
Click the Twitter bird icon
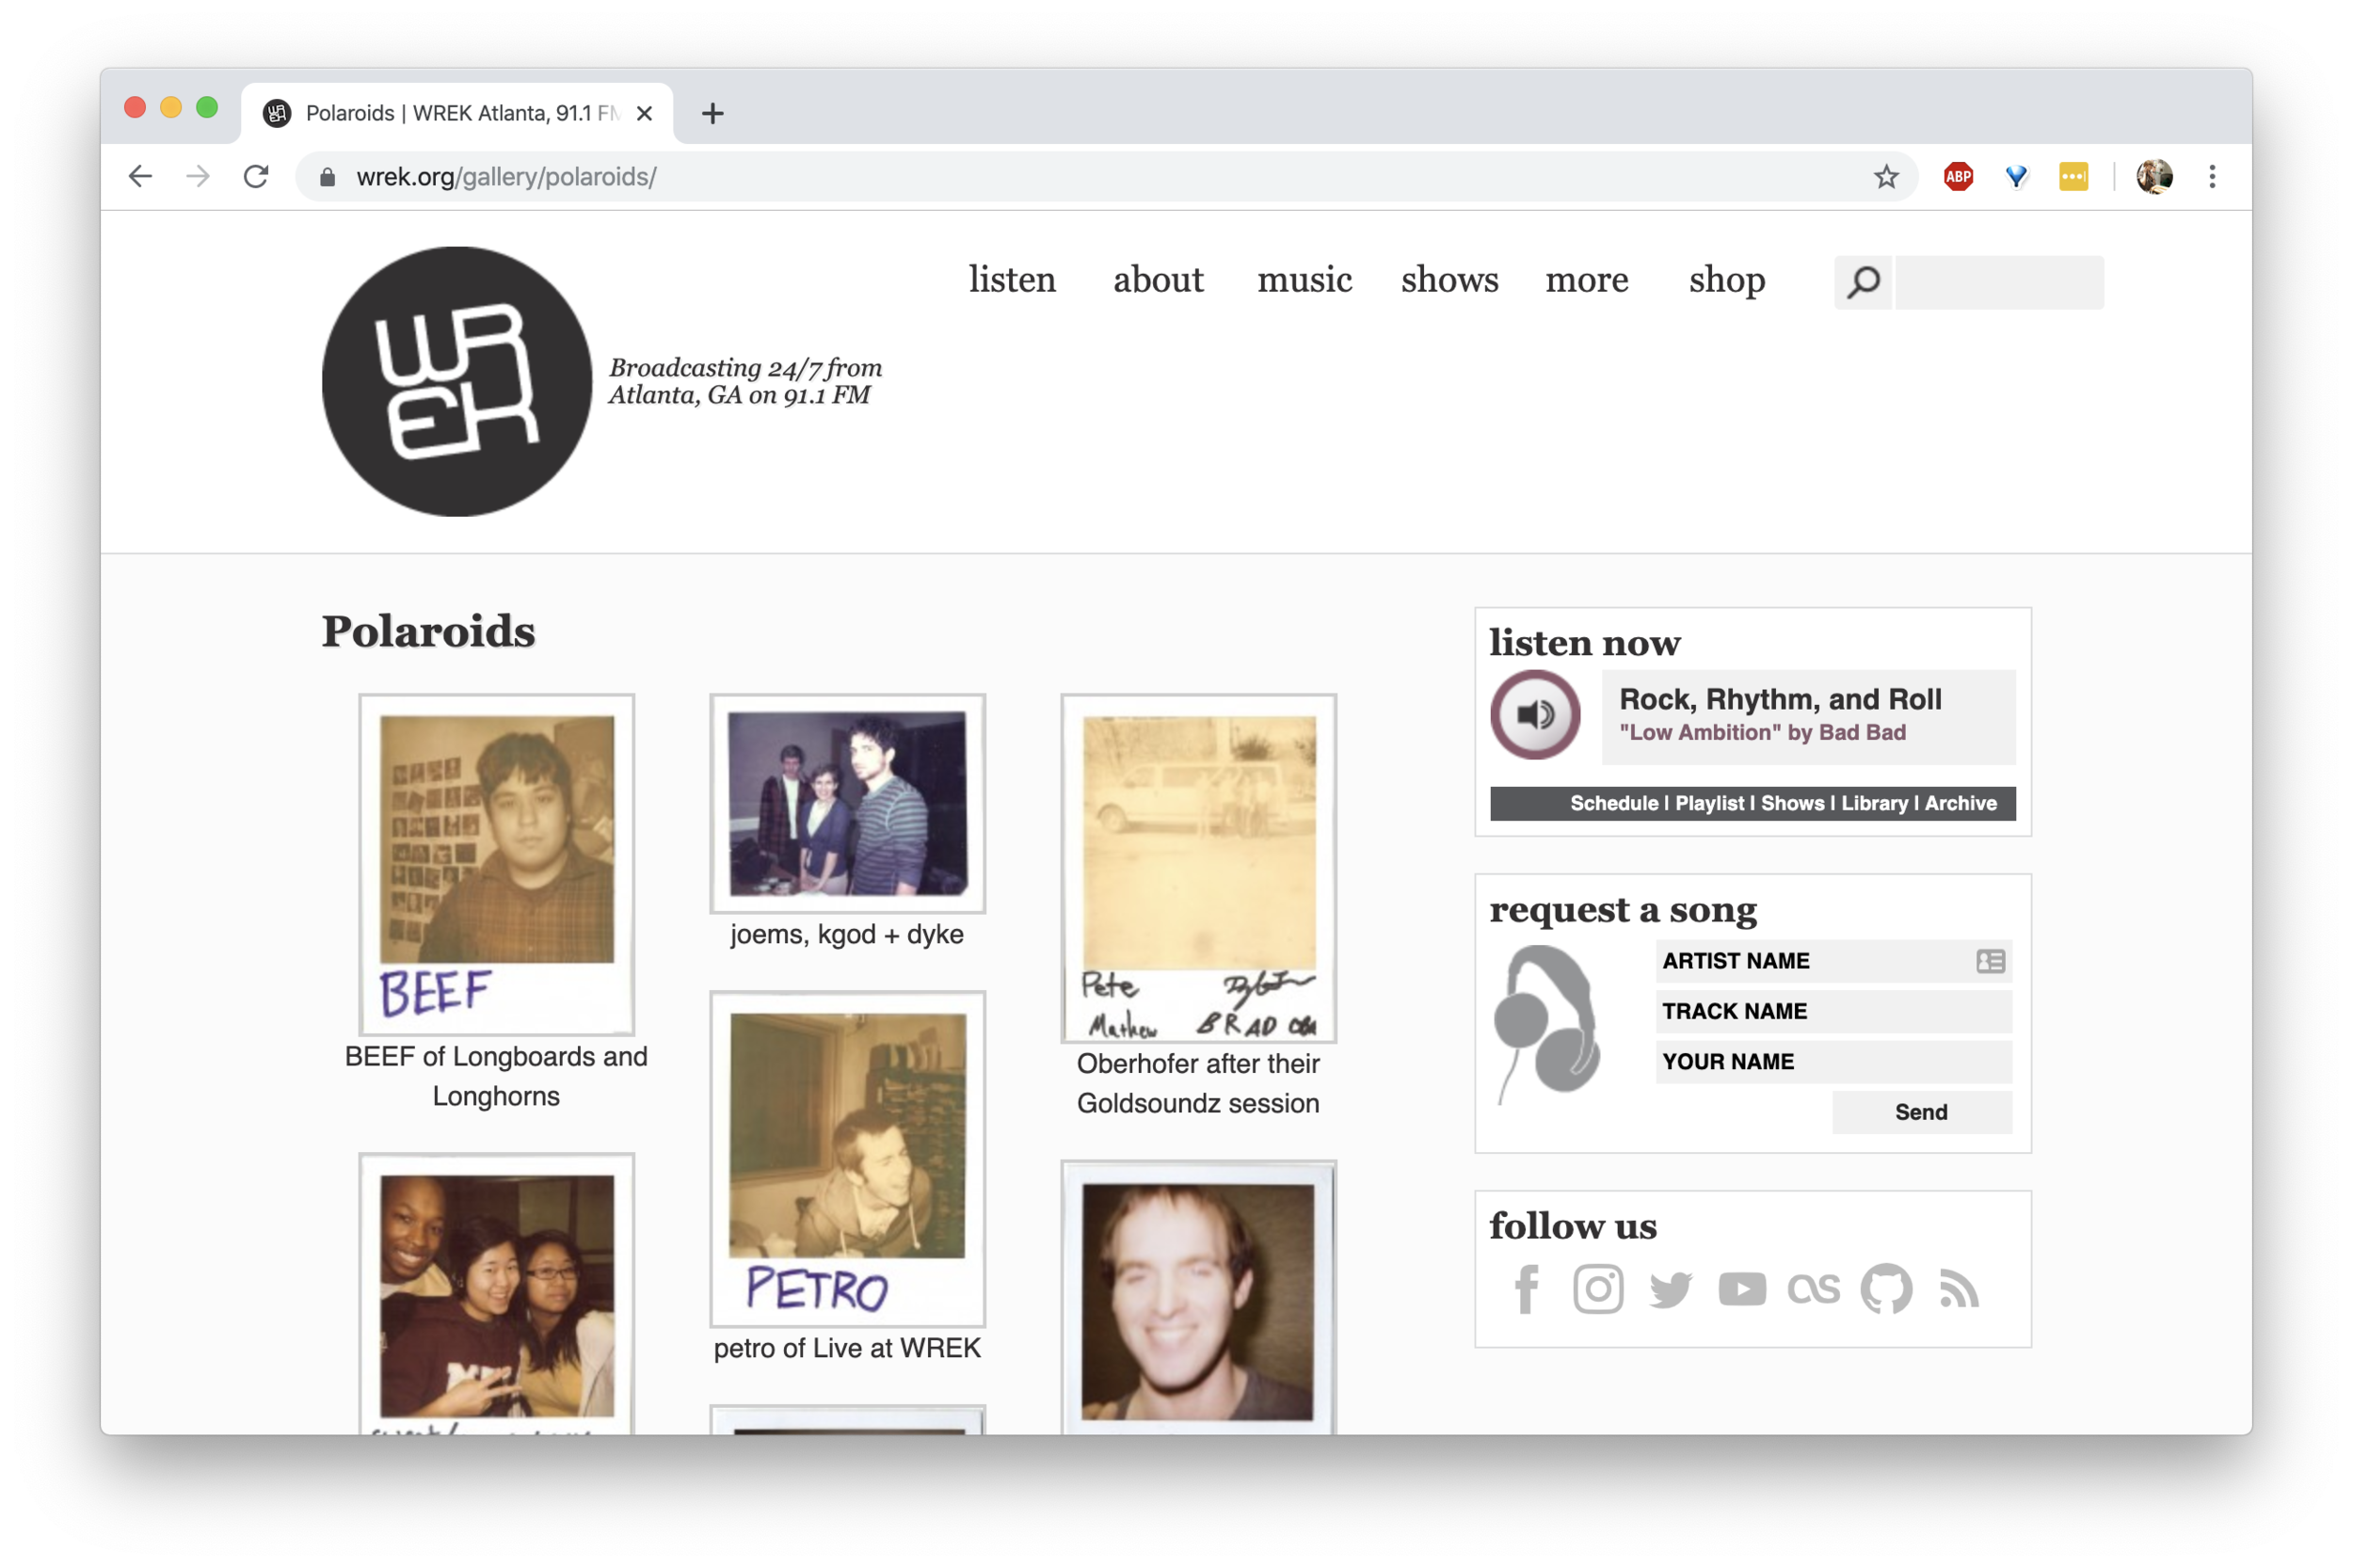click(1670, 1290)
